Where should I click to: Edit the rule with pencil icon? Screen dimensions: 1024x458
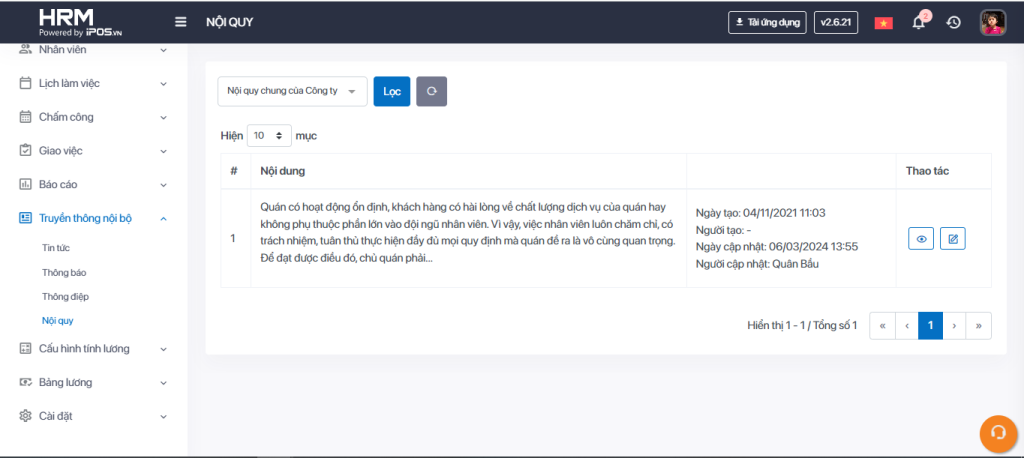point(953,239)
